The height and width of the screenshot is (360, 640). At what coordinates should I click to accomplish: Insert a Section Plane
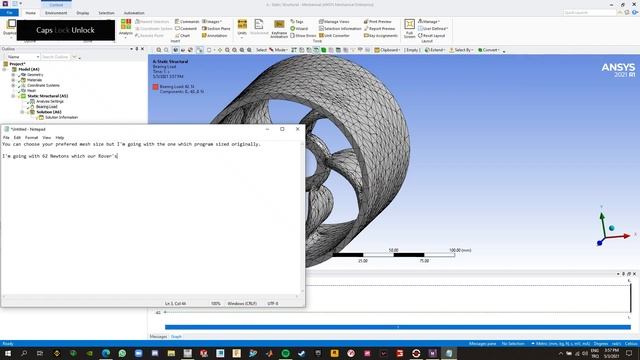tap(216, 29)
